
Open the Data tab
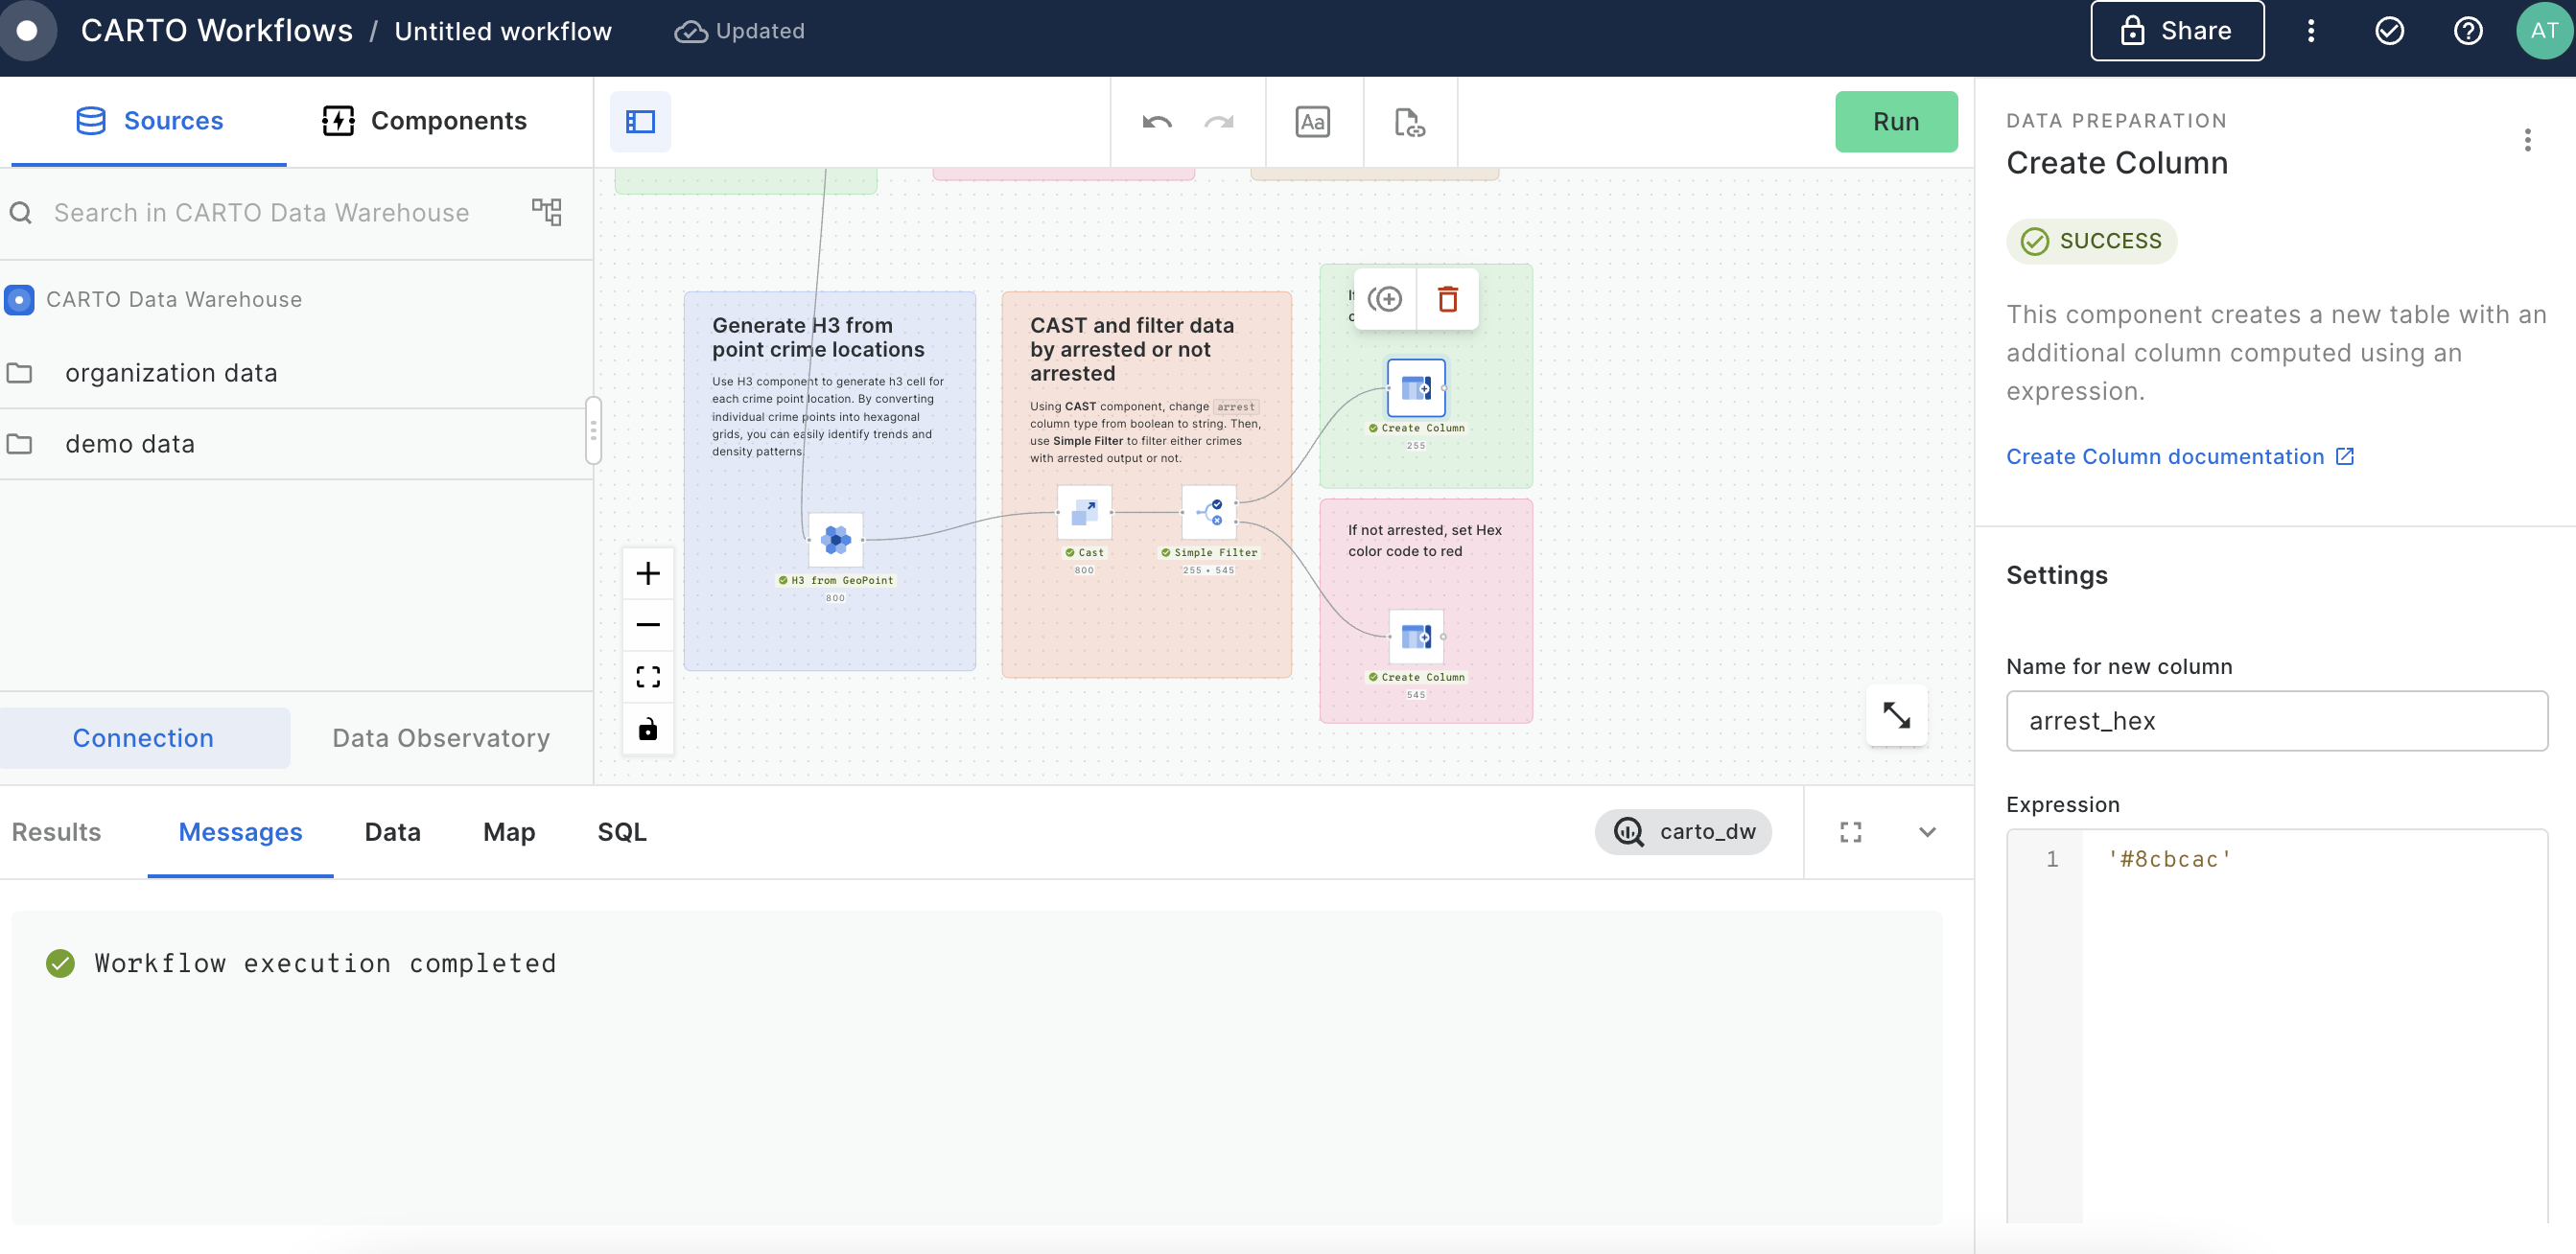(392, 832)
